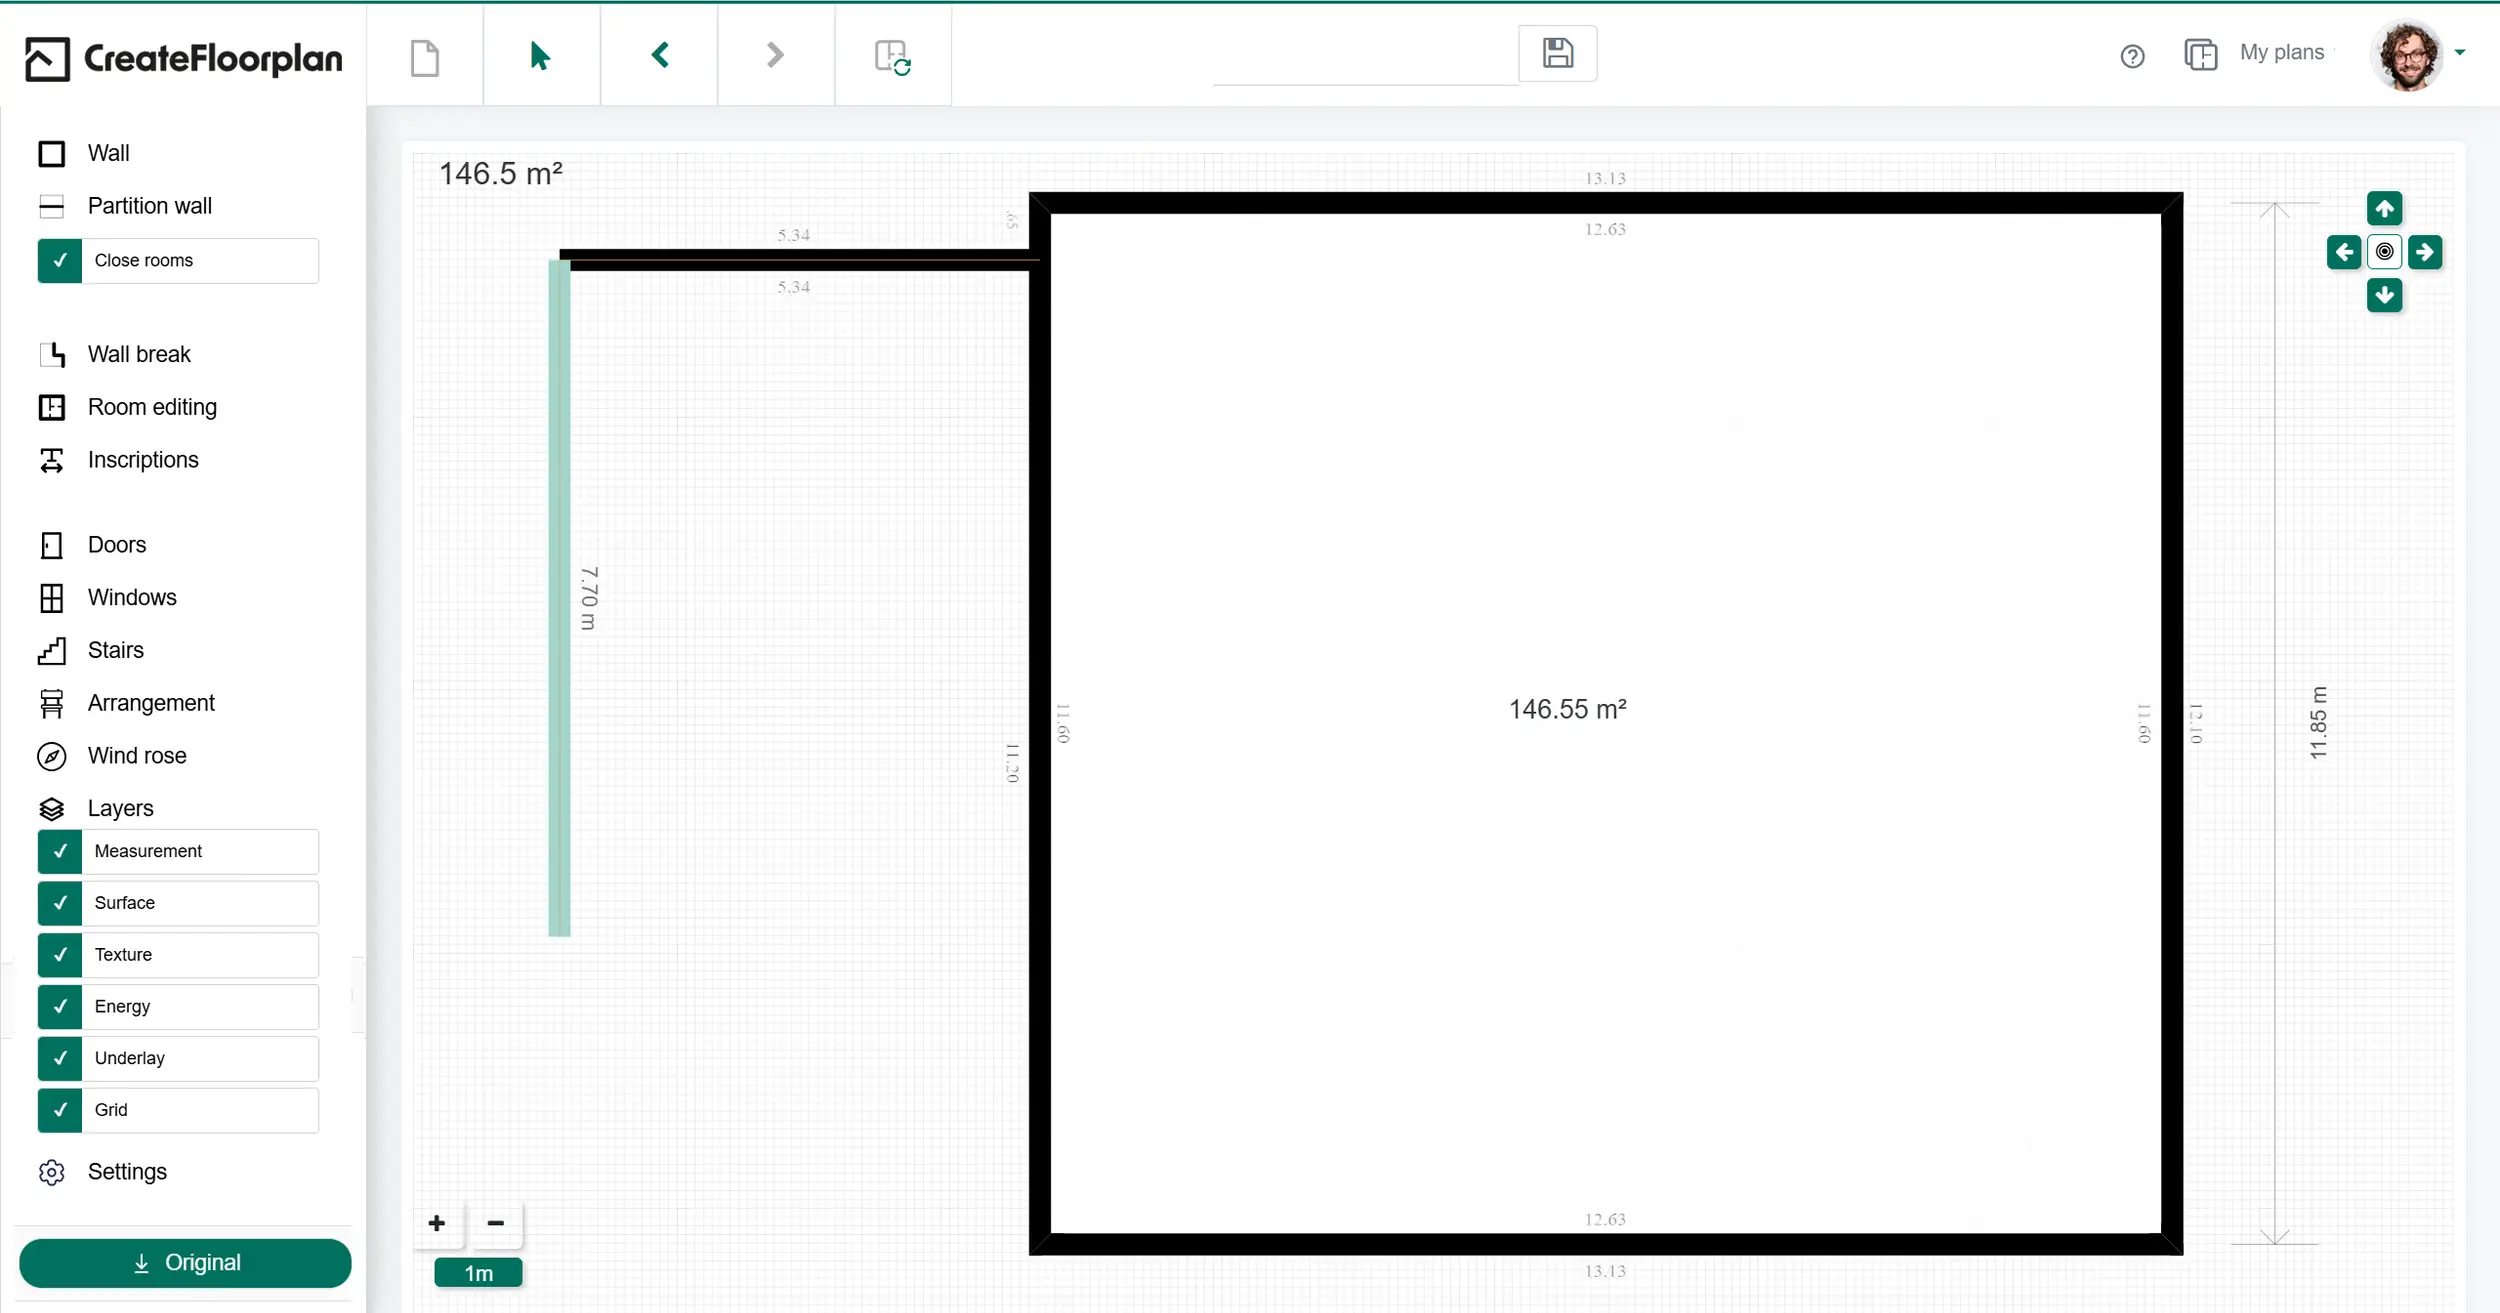Click the plan refresh icon in toolbar
This screenshot has width=2500, height=1313.
click(x=892, y=57)
